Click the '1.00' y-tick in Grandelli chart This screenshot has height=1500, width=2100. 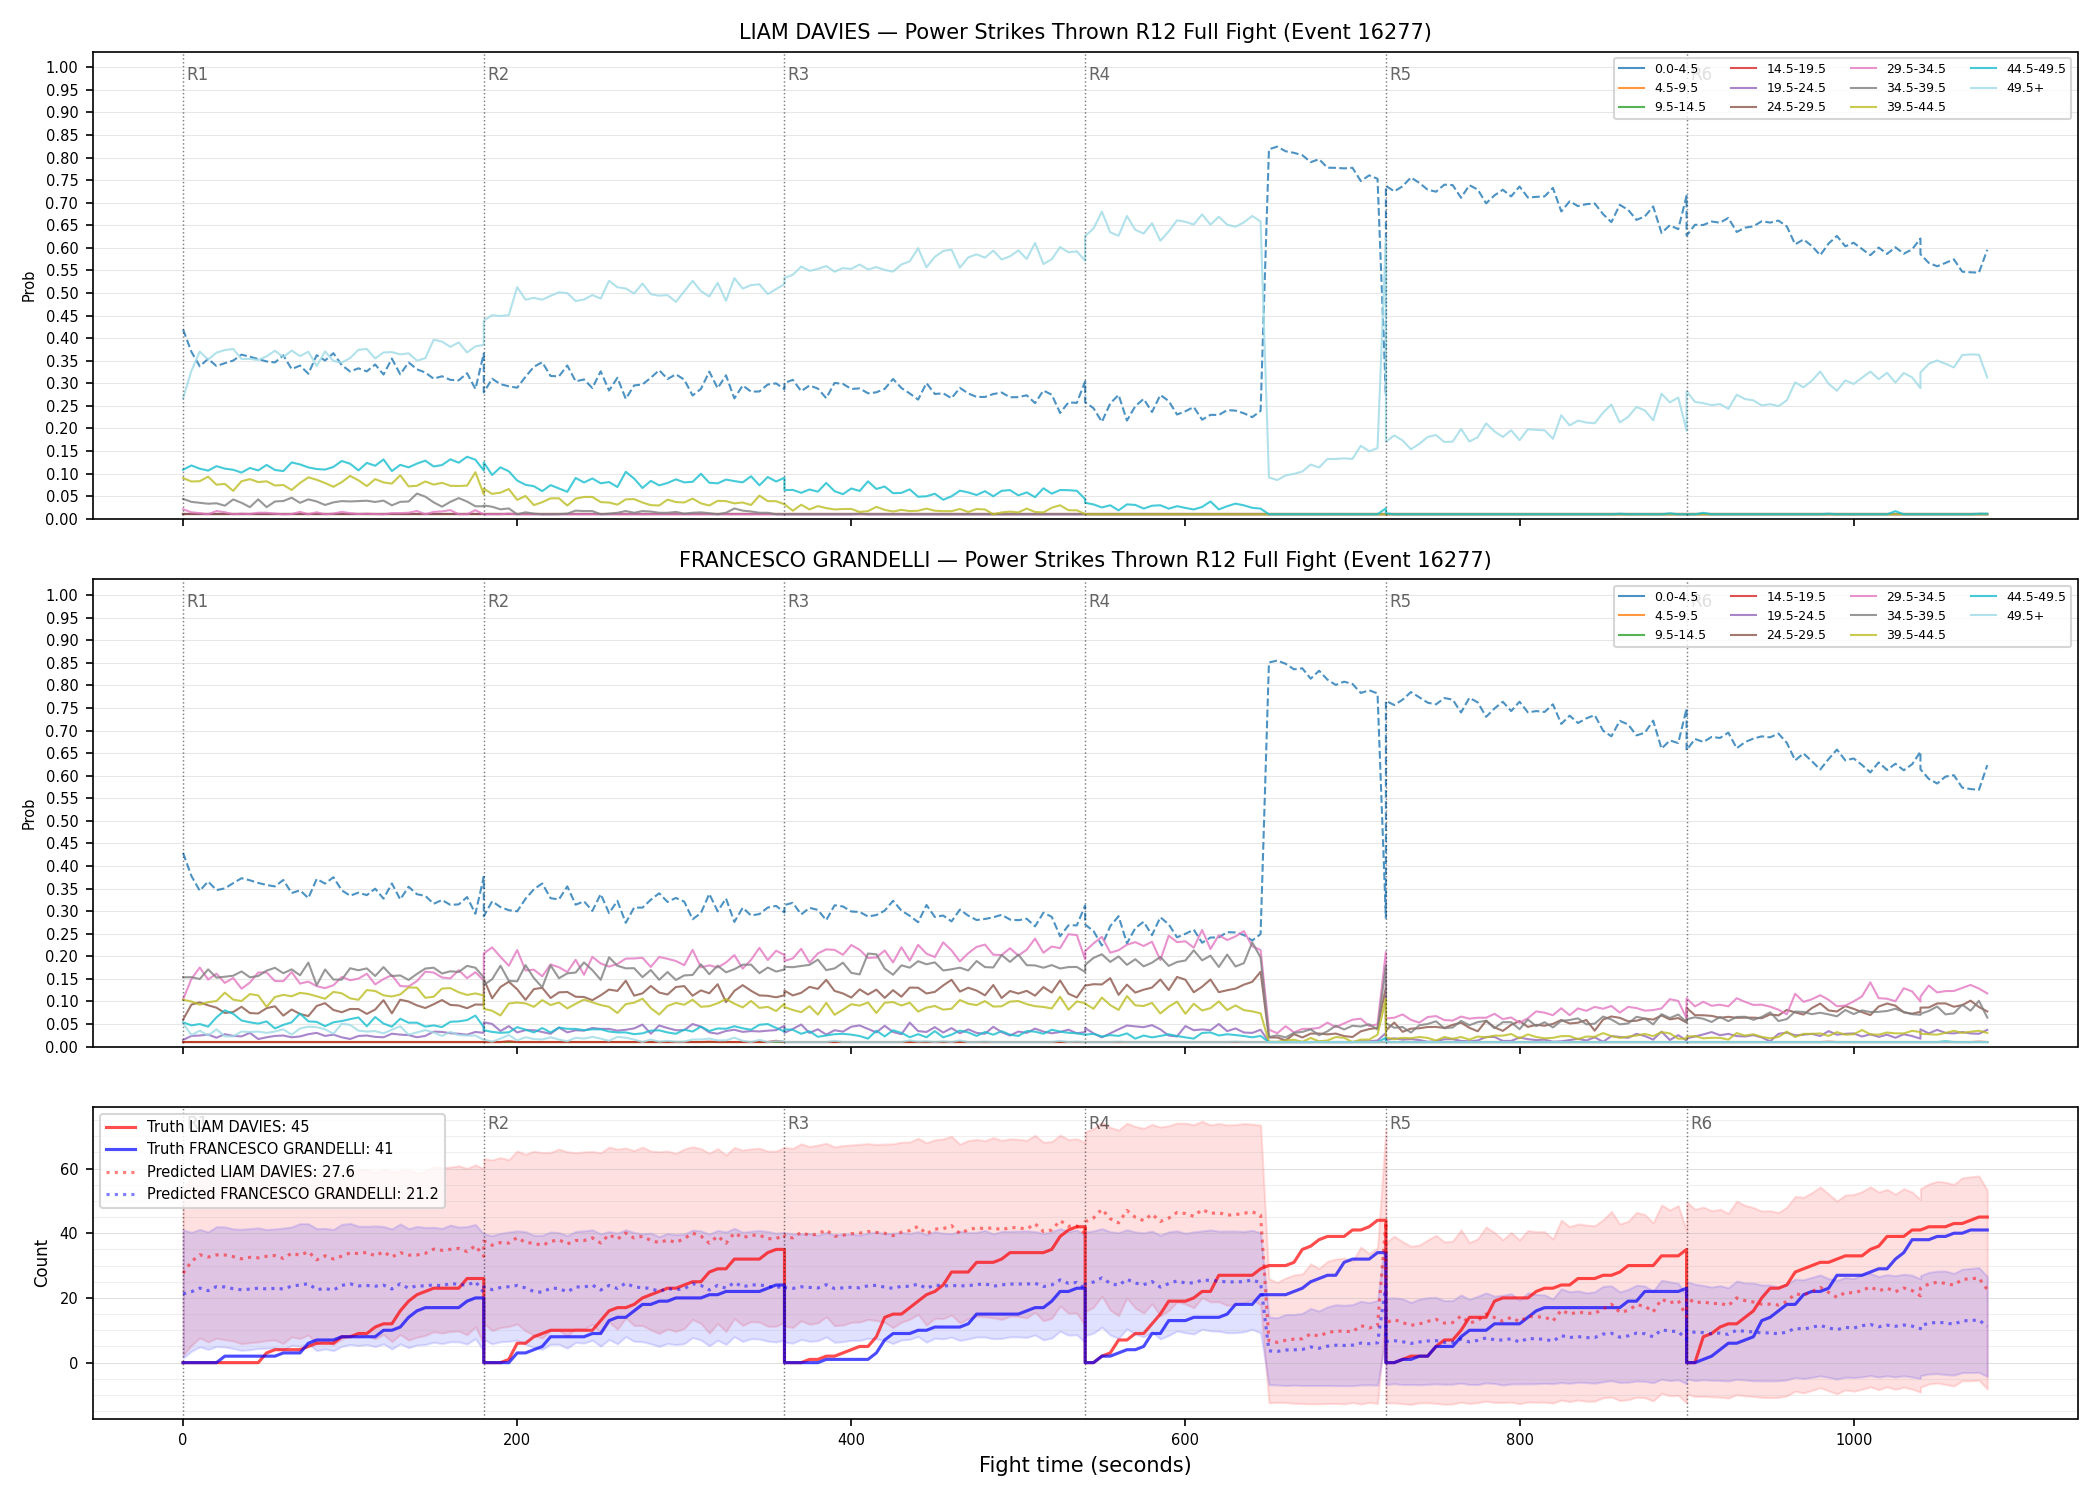62,595
